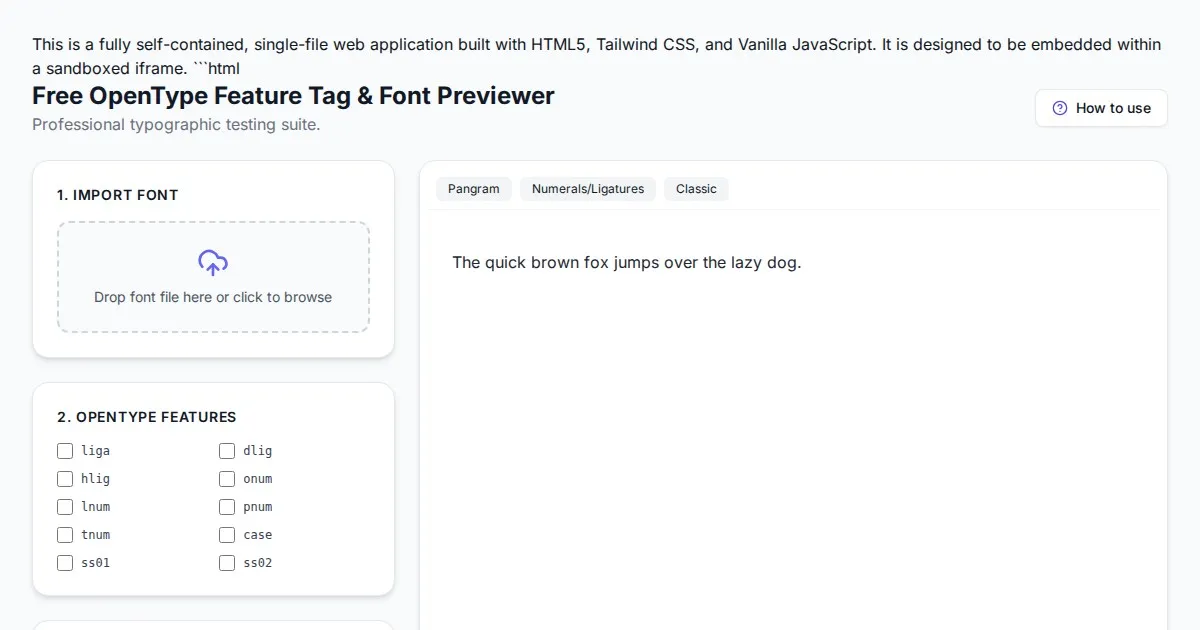Click the question mark help icon
Screen dimensions: 1200x630
[x=1058, y=108]
